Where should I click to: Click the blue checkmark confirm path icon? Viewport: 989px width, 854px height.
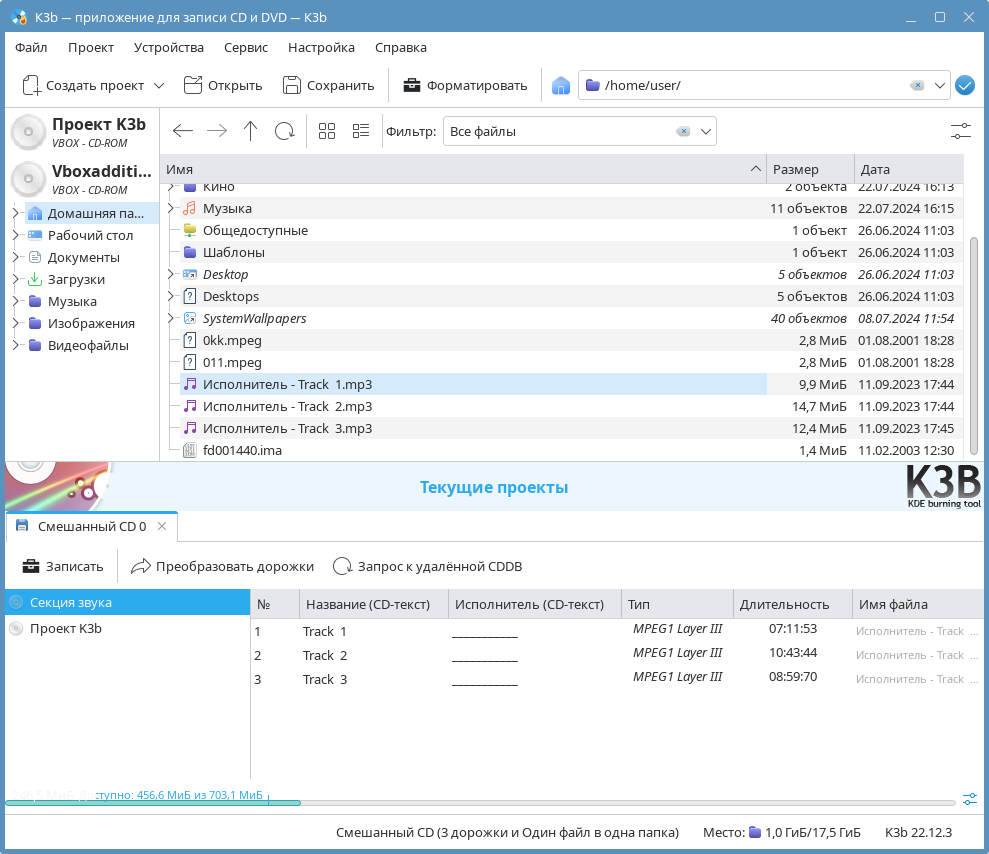[x=964, y=85]
